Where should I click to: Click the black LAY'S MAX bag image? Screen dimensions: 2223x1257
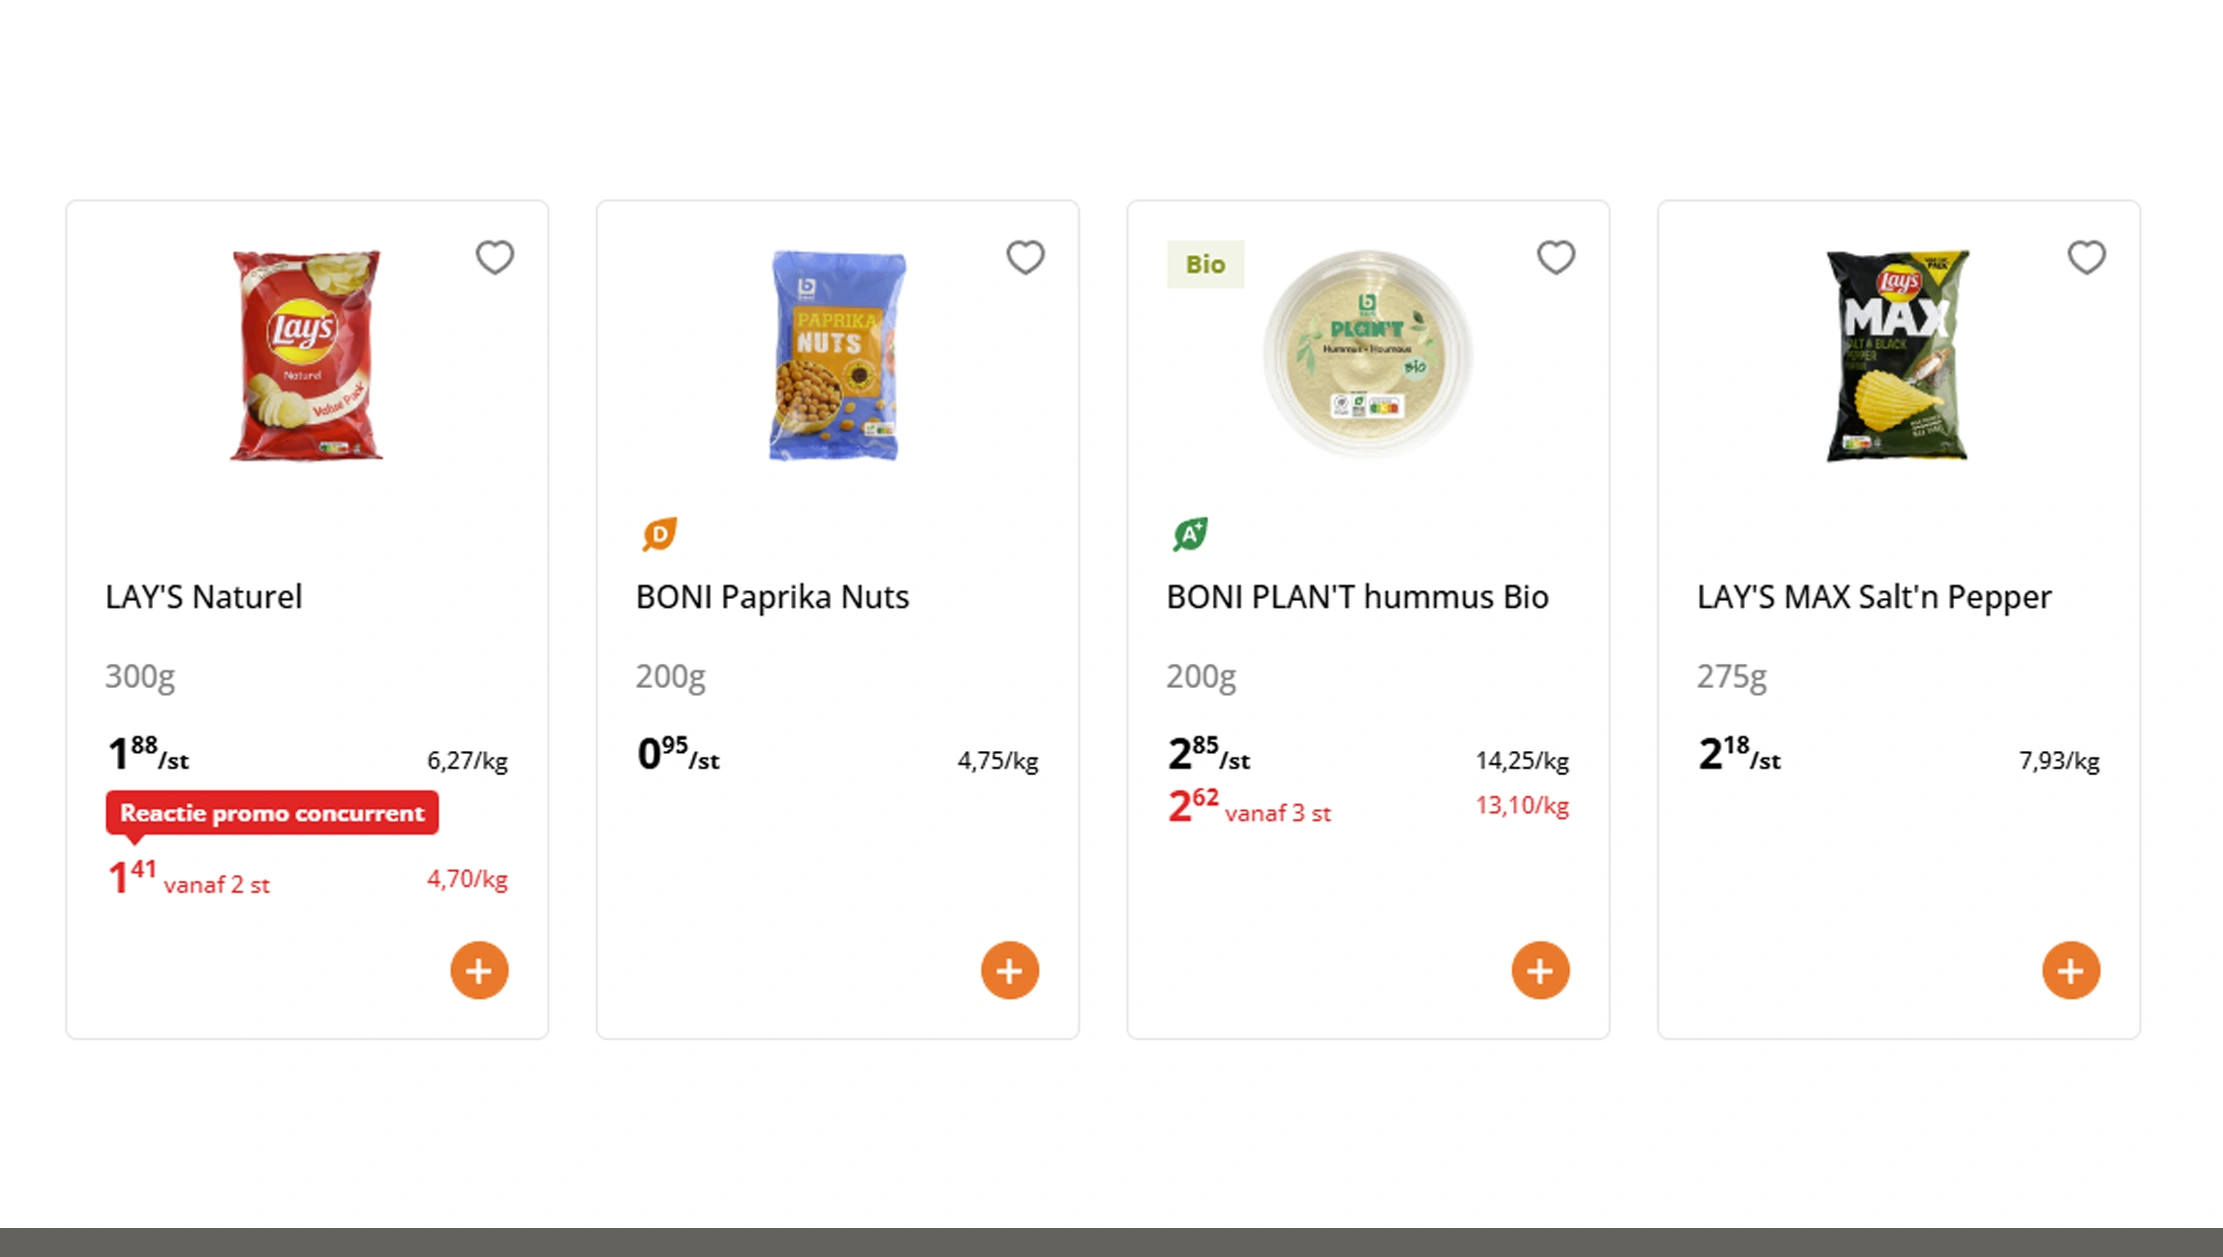(x=1898, y=355)
